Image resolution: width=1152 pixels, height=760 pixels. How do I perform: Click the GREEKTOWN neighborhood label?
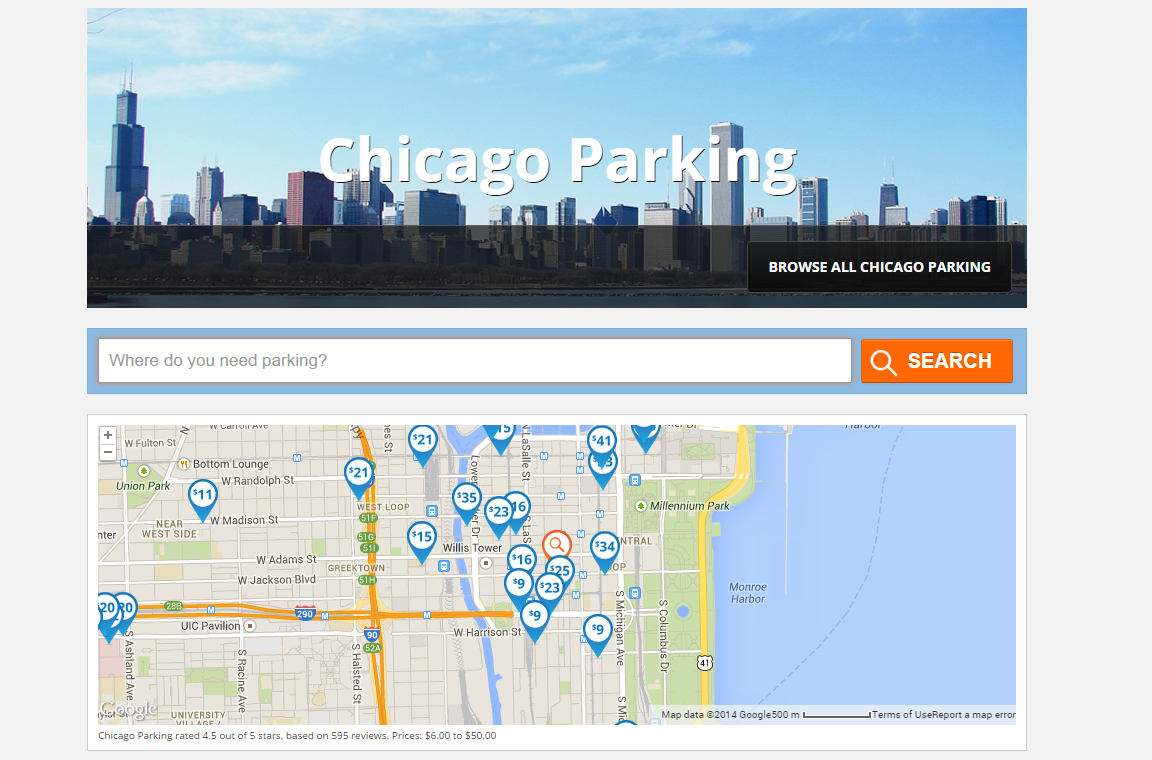point(356,568)
